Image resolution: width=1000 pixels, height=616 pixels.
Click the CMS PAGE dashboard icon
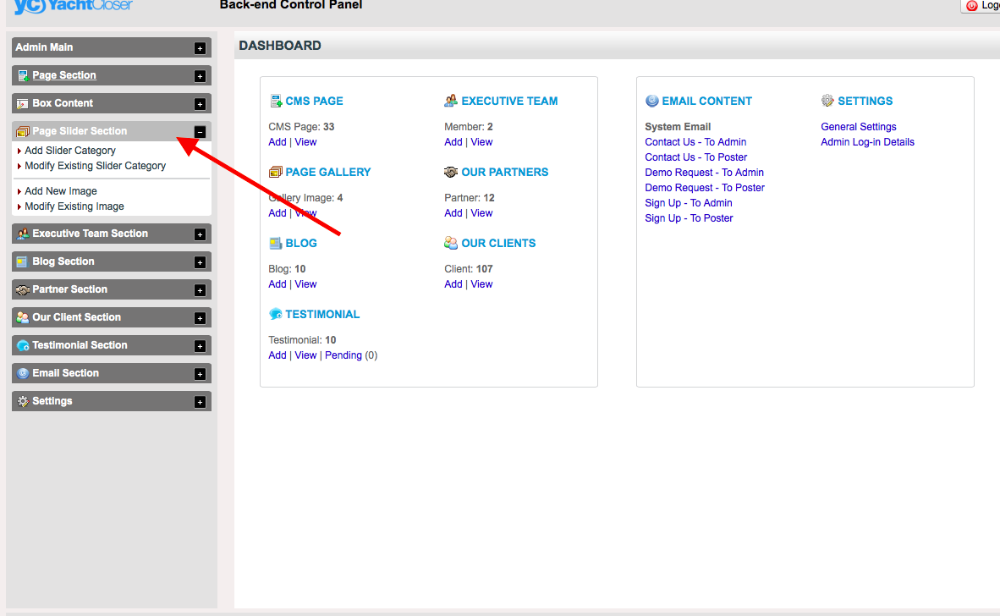(x=276, y=101)
